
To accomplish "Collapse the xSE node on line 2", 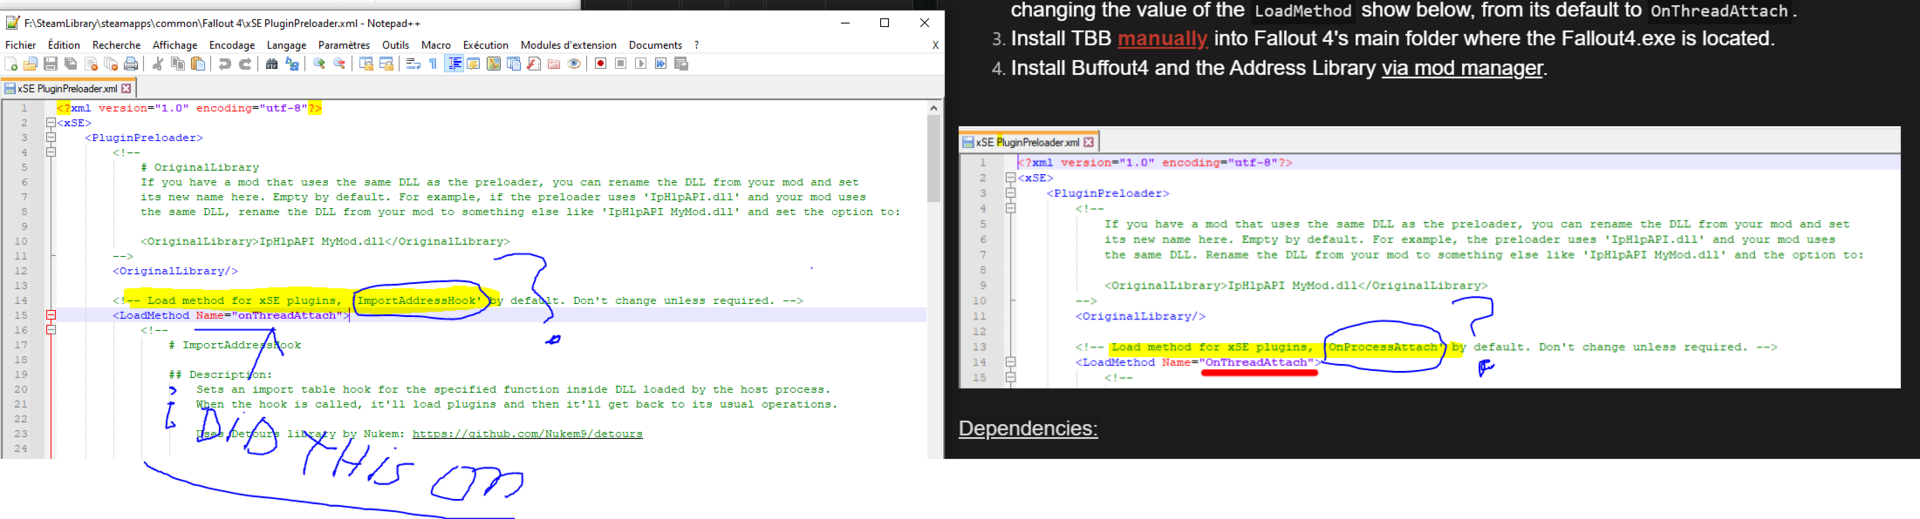I will click(x=50, y=123).
